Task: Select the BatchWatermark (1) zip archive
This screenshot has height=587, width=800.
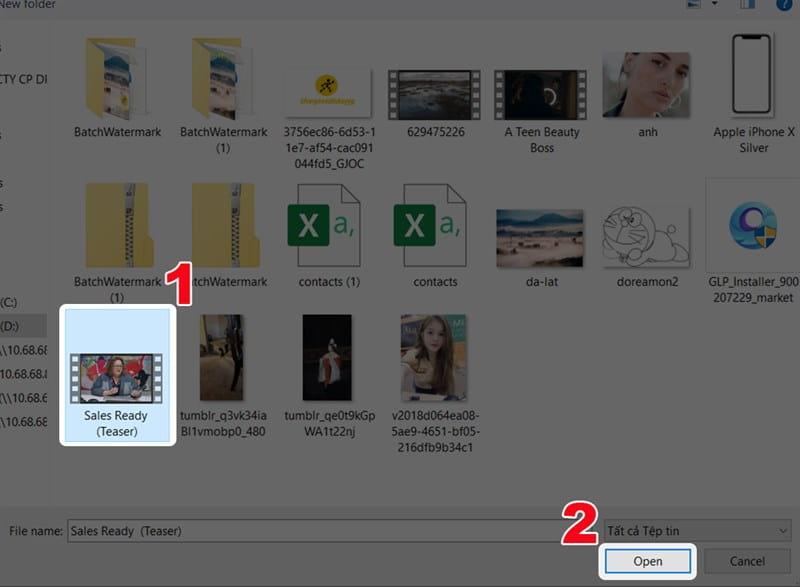Action: click(x=117, y=243)
